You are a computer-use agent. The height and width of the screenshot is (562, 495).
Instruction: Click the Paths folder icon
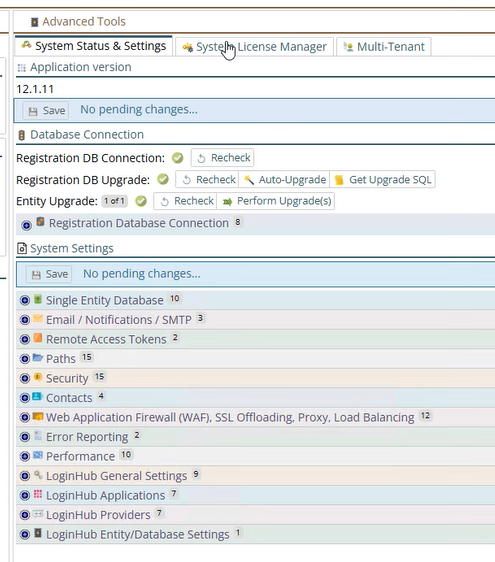pyautogui.click(x=38, y=357)
